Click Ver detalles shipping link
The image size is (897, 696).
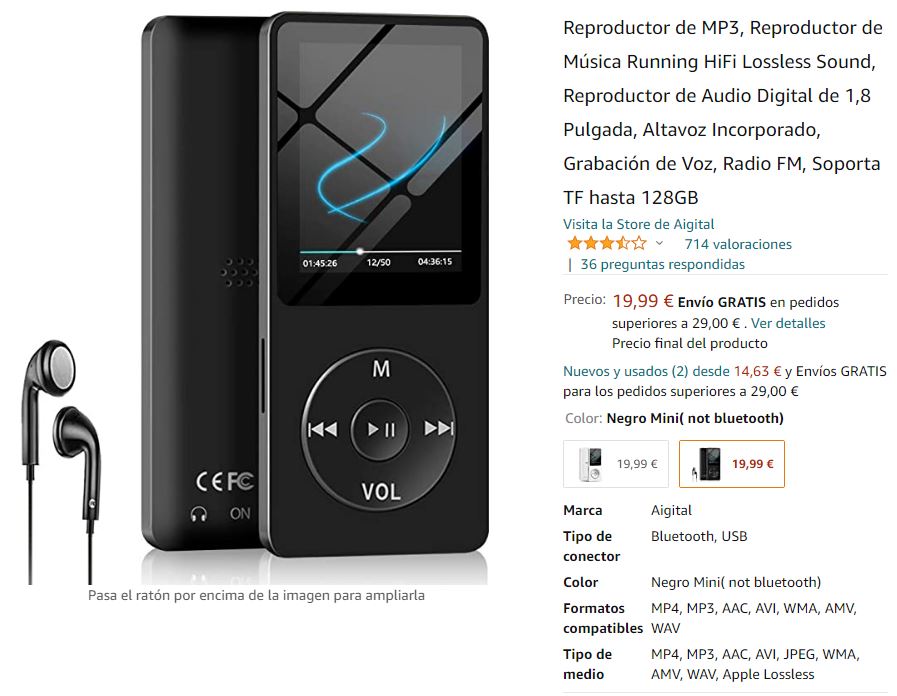click(x=788, y=323)
